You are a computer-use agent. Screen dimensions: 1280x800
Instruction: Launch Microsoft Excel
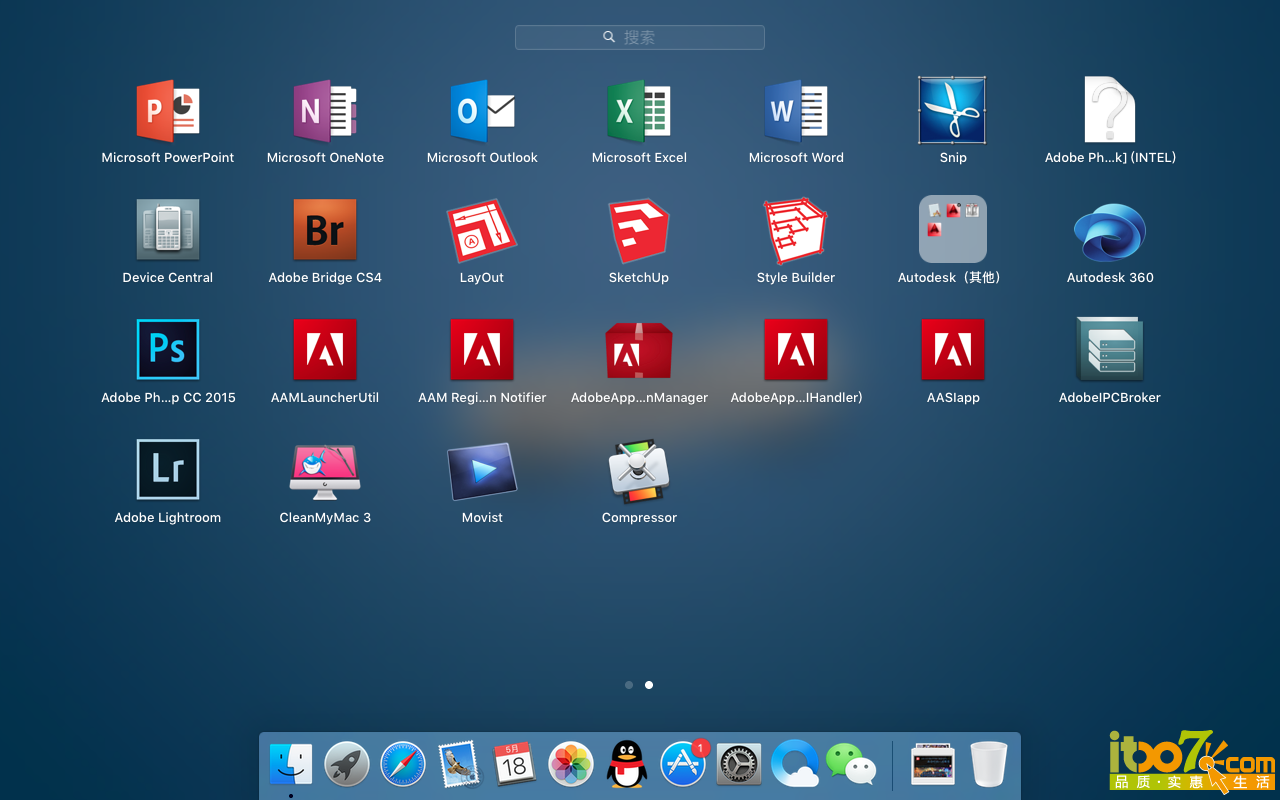pyautogui.click(x=639, y=111)
